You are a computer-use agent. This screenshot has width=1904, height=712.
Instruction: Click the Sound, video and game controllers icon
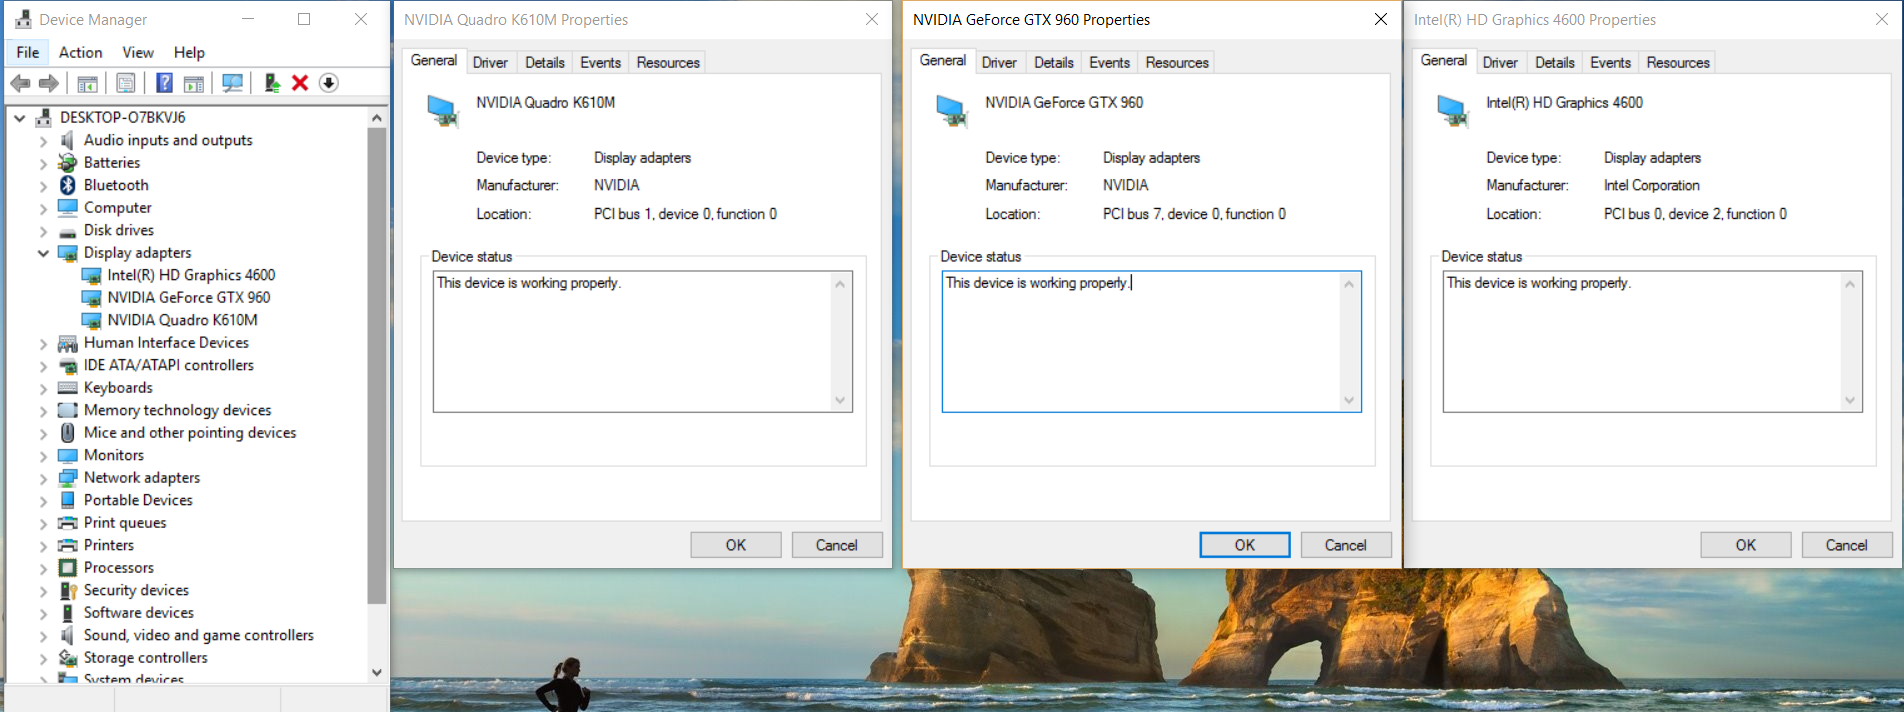tap(67, 635)
